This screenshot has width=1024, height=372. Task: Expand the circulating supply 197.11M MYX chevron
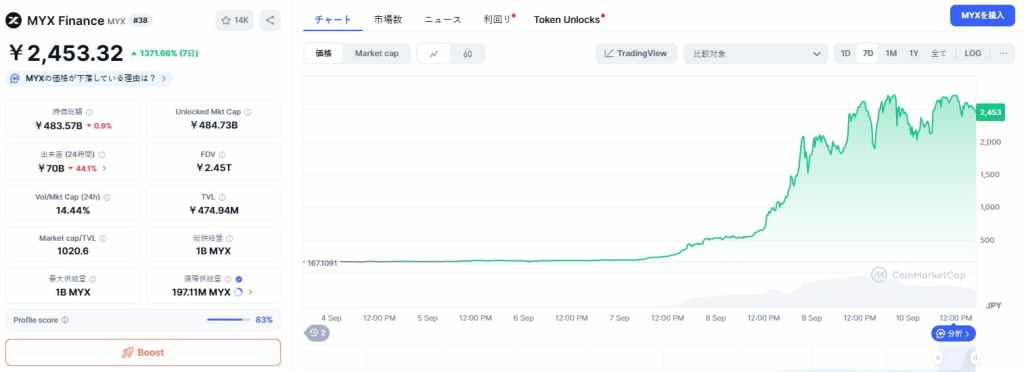[x=251, y=292]
